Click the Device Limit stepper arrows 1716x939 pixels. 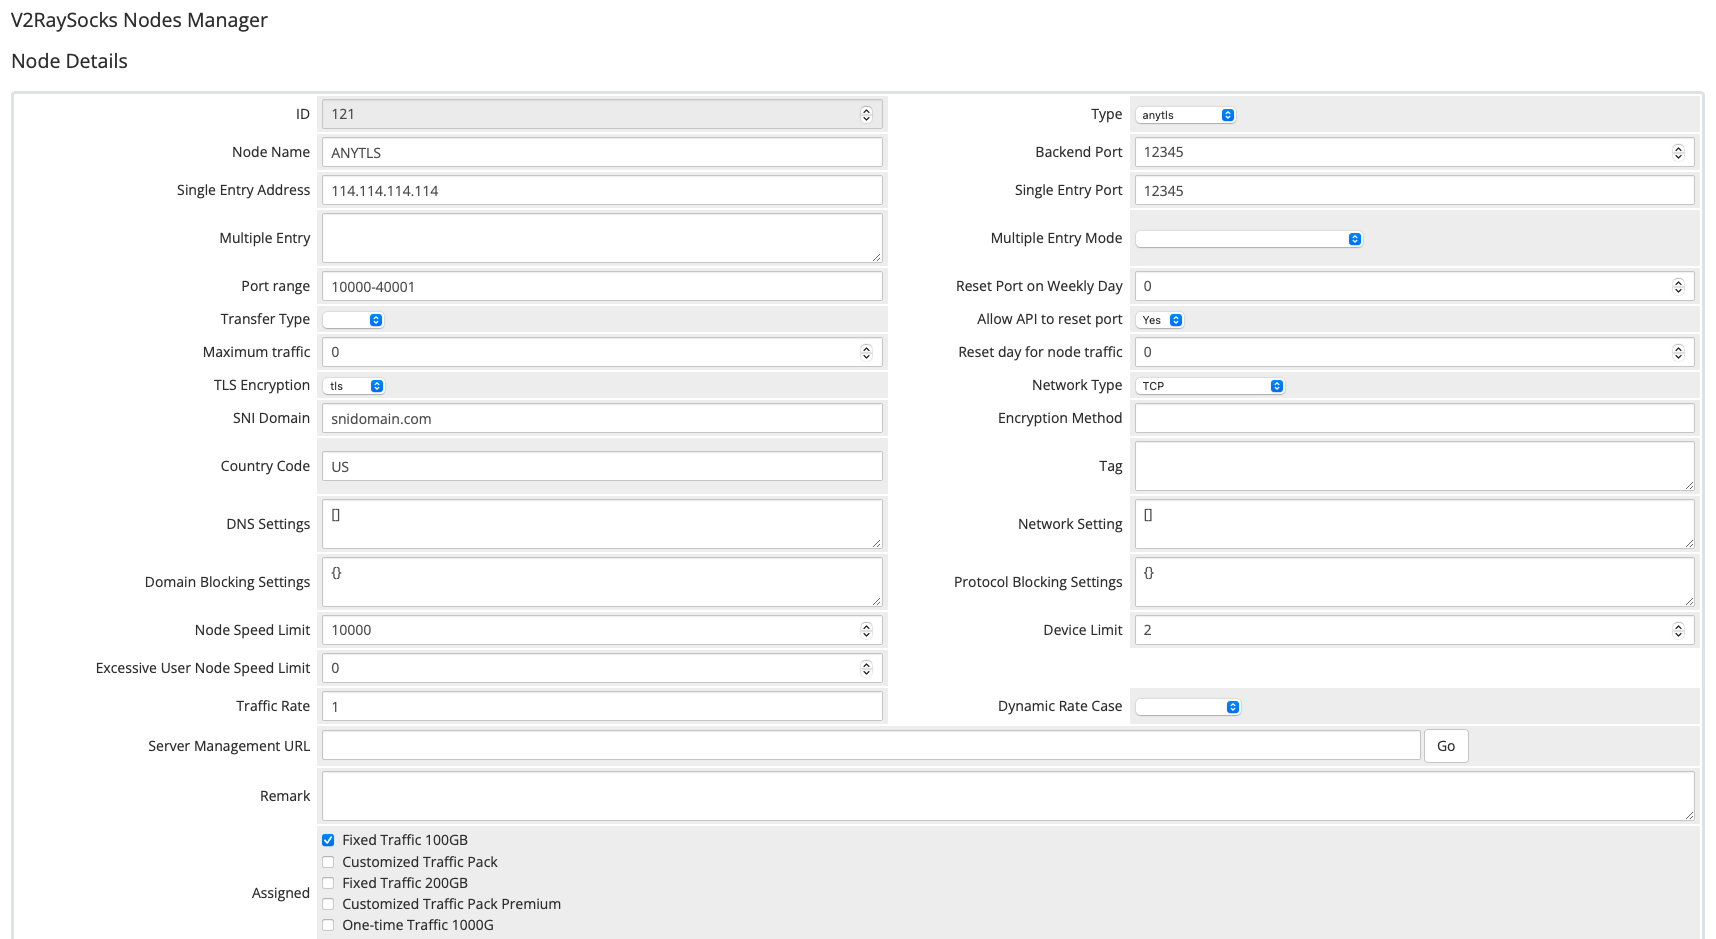point(1677,630)
